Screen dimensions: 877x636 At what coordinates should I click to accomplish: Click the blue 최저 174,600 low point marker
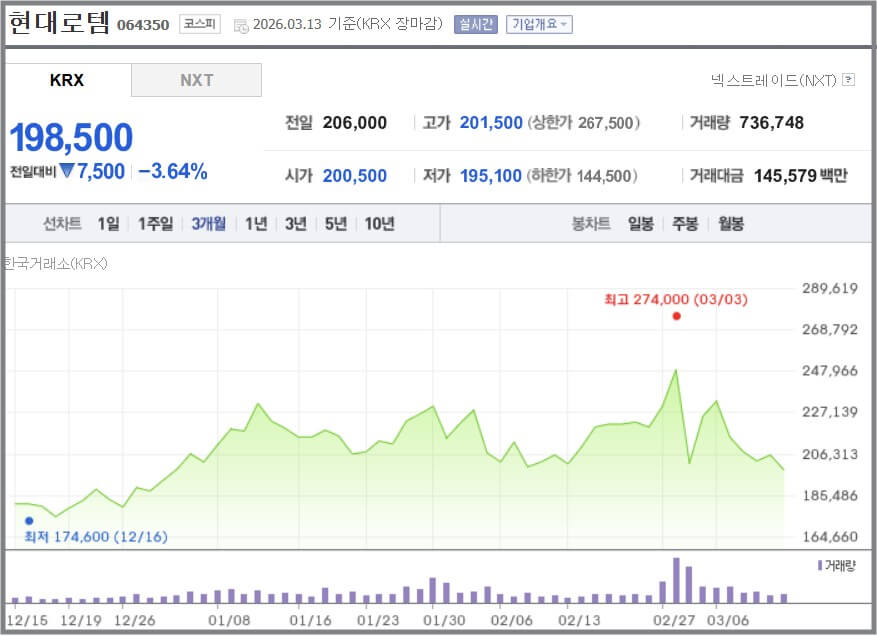[x=29, y=521]
